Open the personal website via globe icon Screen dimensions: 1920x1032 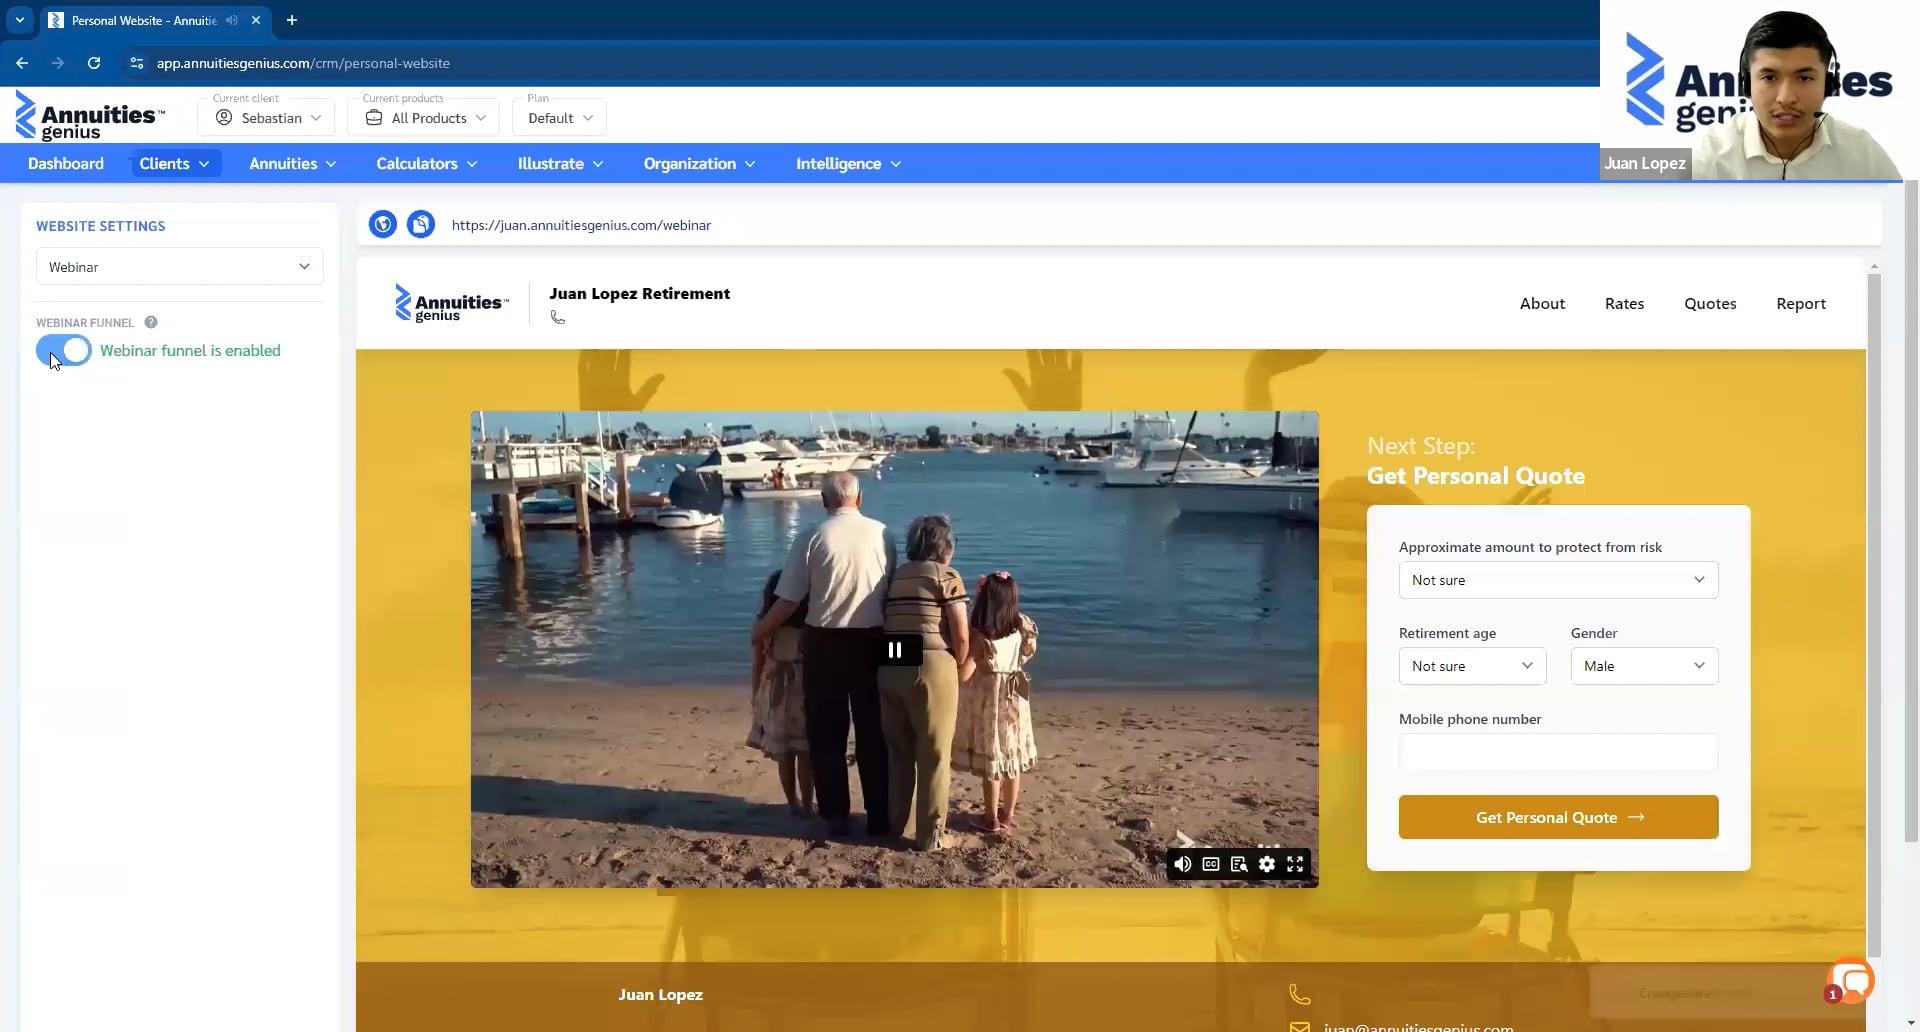point(383,224)
